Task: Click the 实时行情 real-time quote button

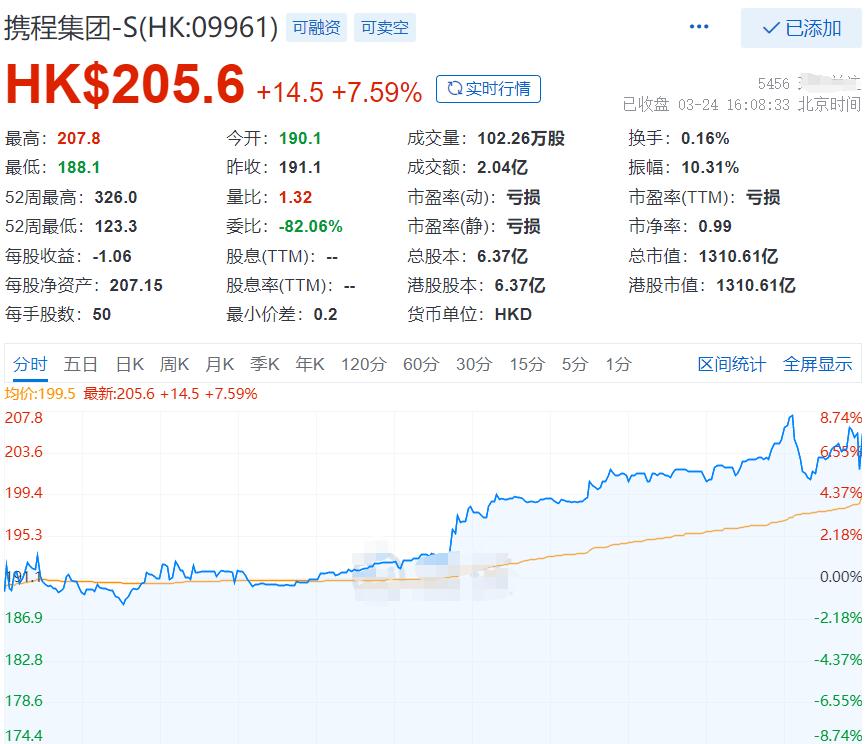Action: tap(490, 89)
